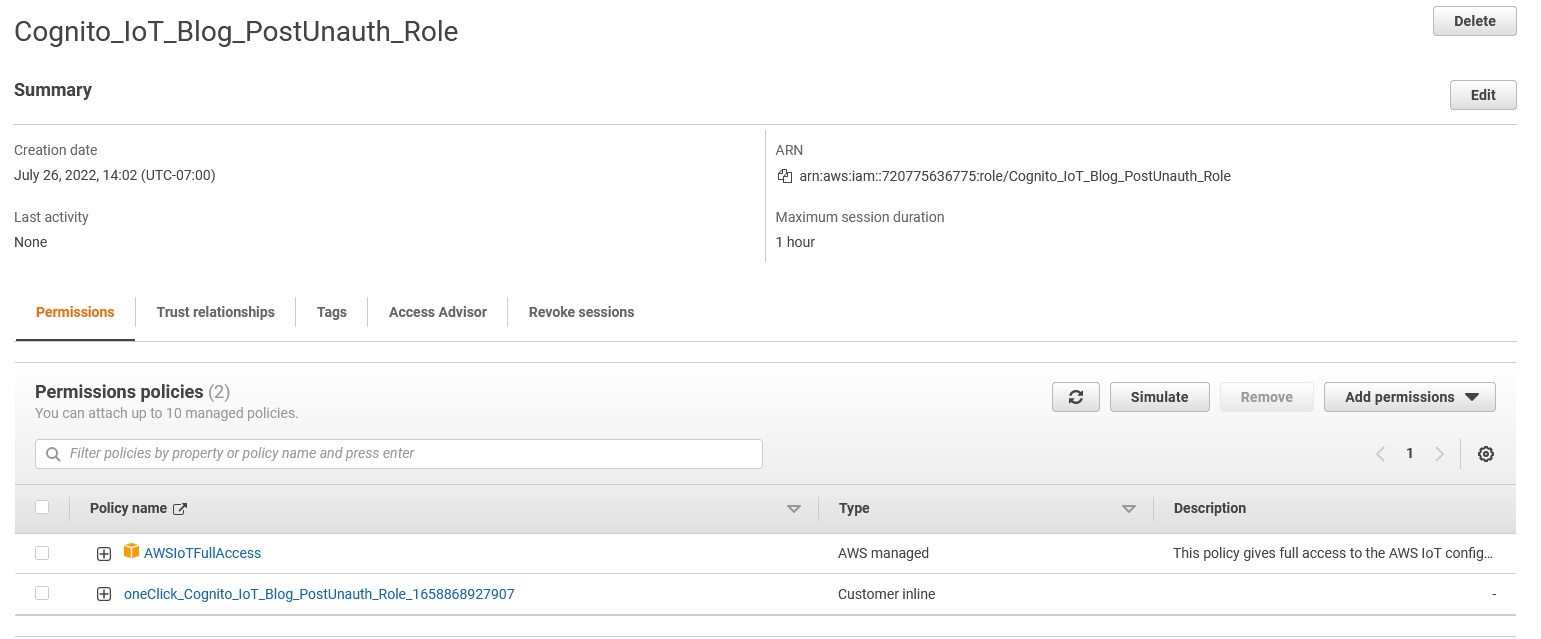
Task: Click the refresh policies icon button
Action: [x=1076, y=397]
